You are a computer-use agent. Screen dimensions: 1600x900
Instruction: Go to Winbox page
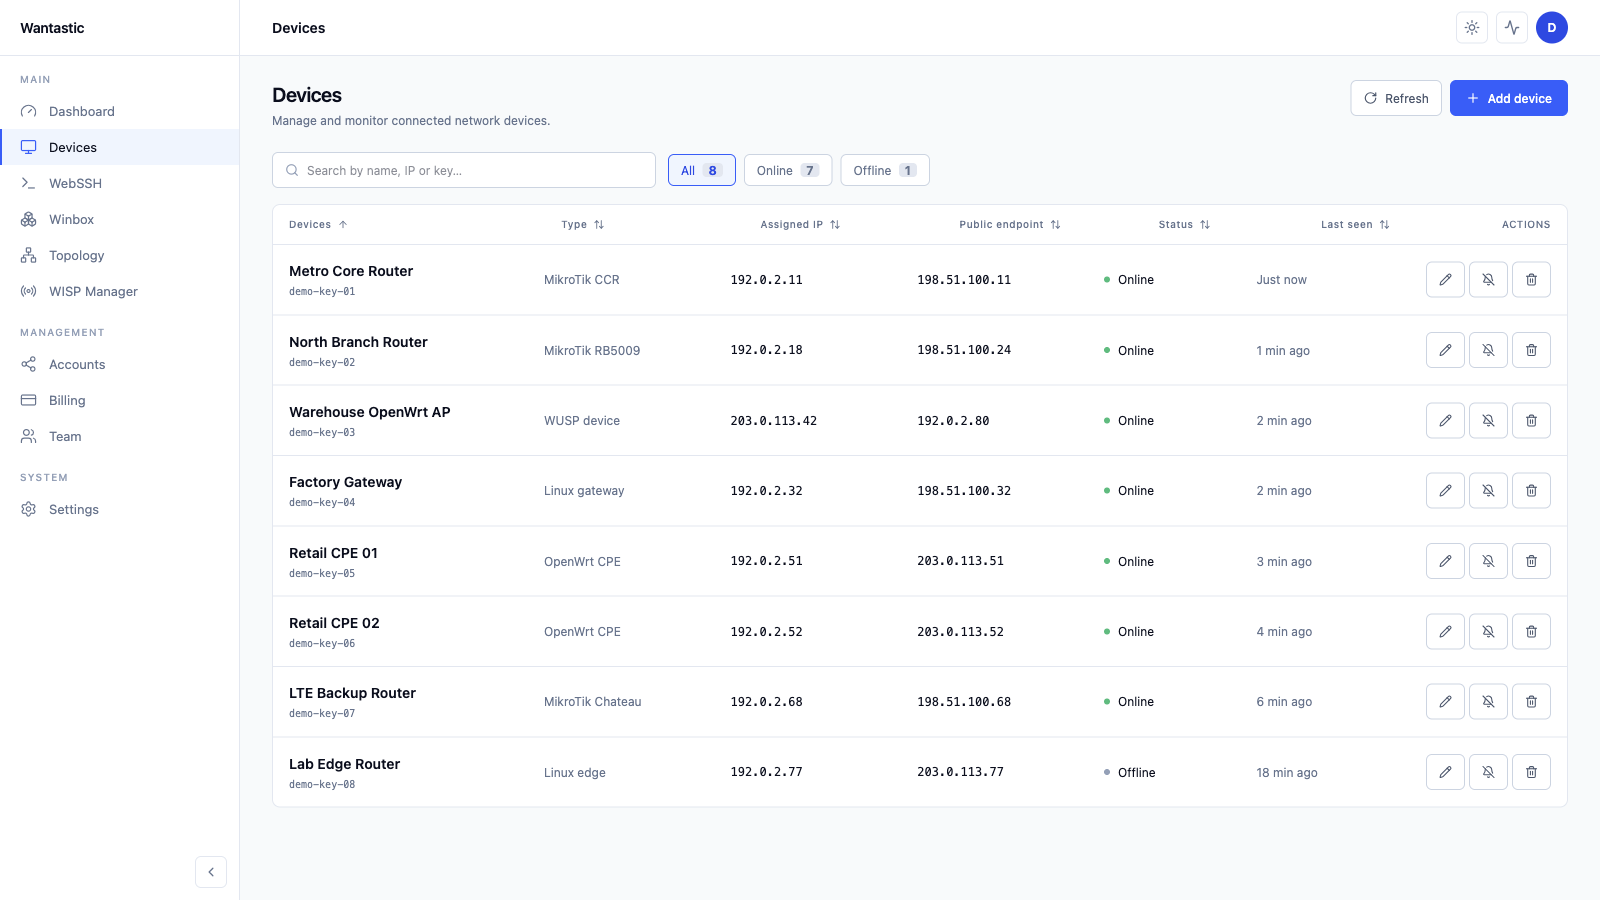point(120,219)
